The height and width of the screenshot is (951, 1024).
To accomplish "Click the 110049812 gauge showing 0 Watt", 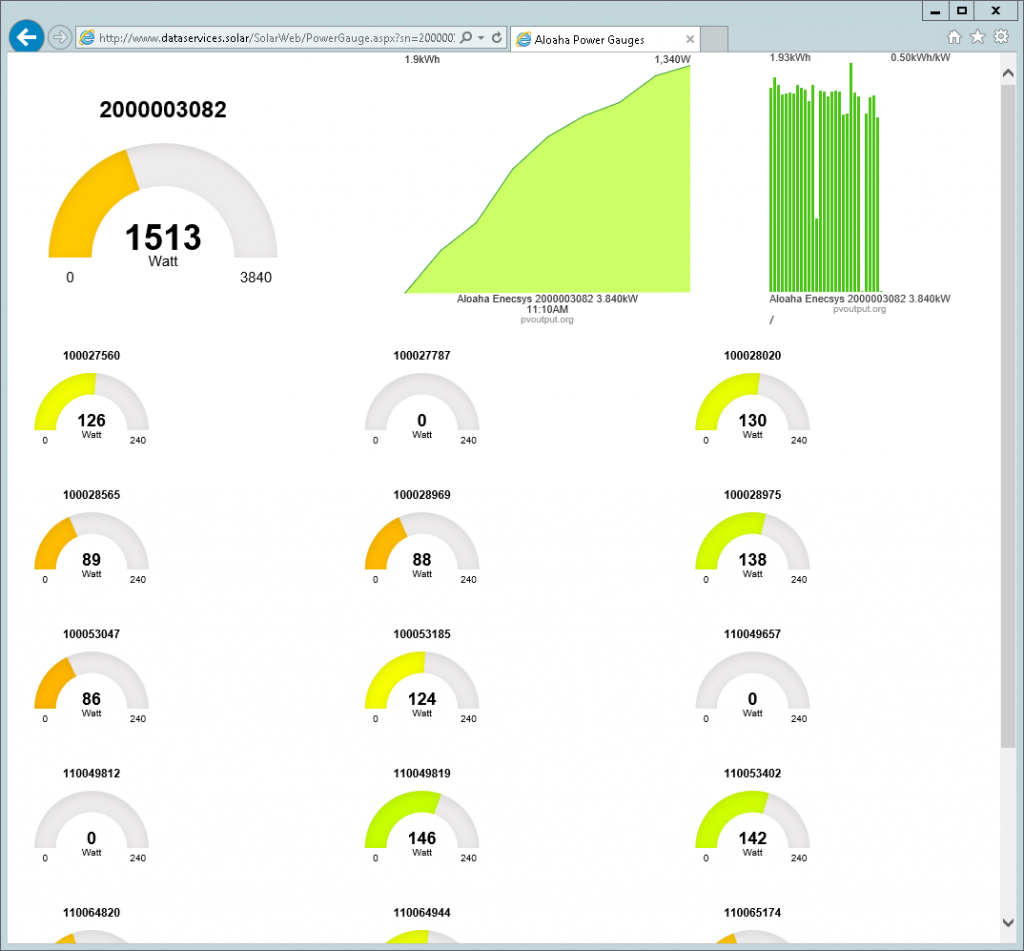I will [x=91, y=826].
